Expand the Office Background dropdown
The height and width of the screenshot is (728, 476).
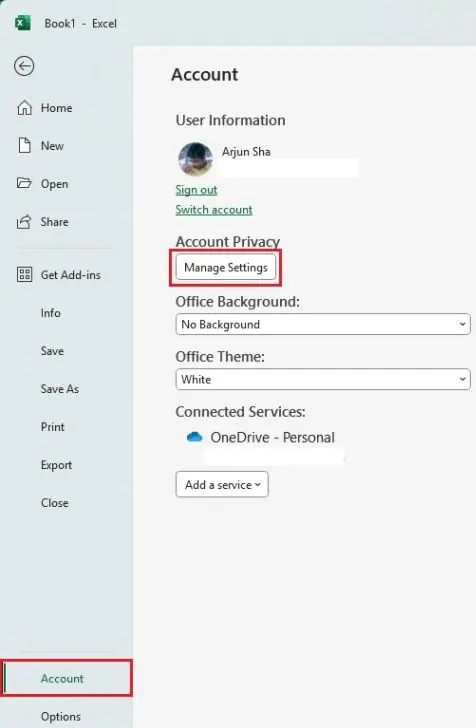[x=323, y=325]
